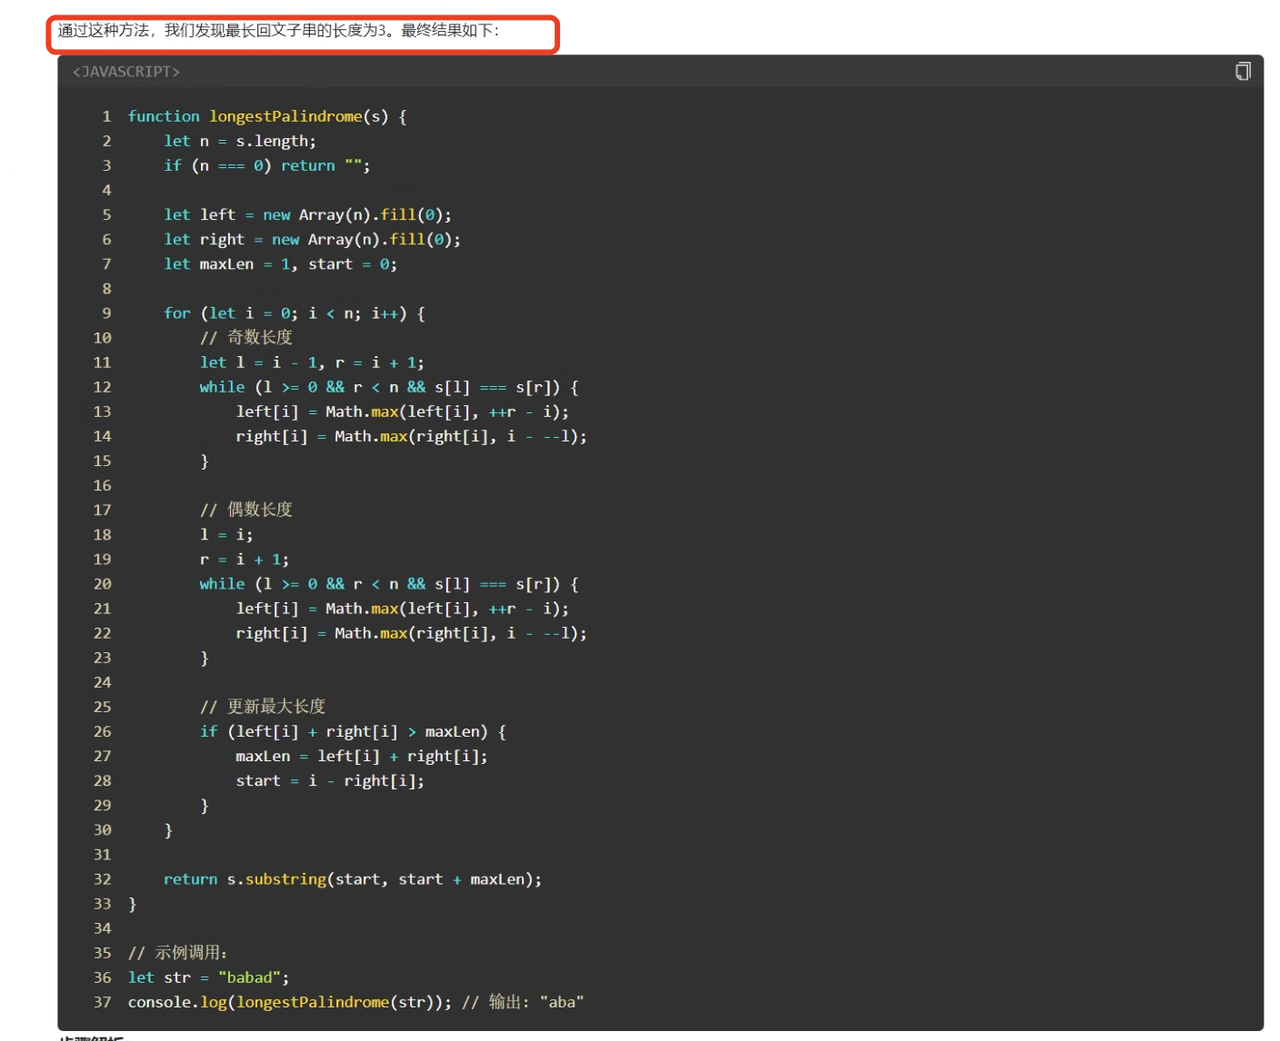Click the left[i] assignment on line 21
This screenshot has width=1280, height=1041.
tap(402, 609)
